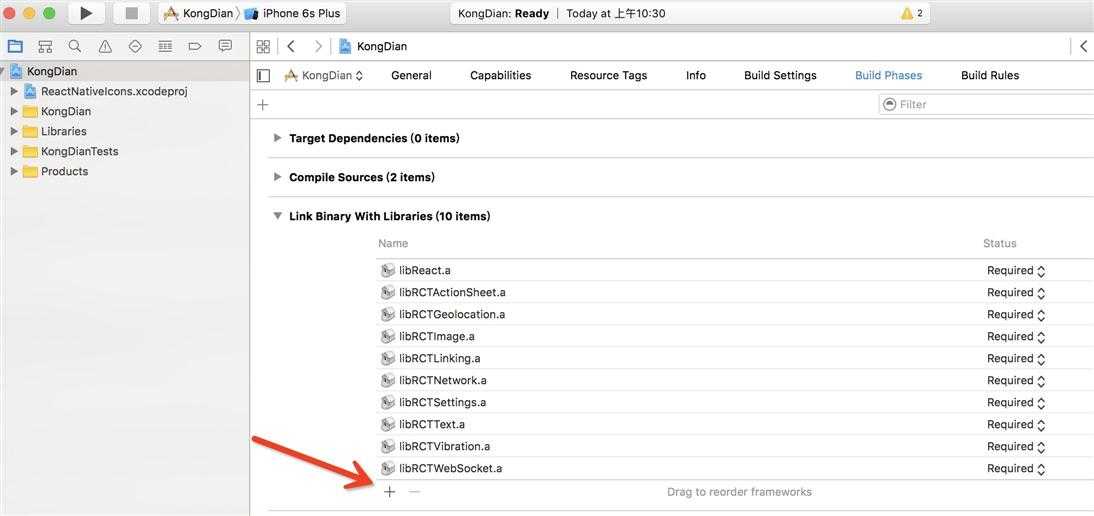Change libRCTText.a Required status

(x=1016, y=424)
